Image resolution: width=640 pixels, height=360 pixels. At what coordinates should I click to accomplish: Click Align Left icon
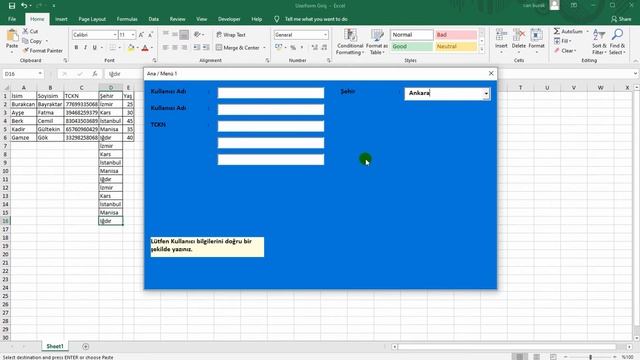165,48
